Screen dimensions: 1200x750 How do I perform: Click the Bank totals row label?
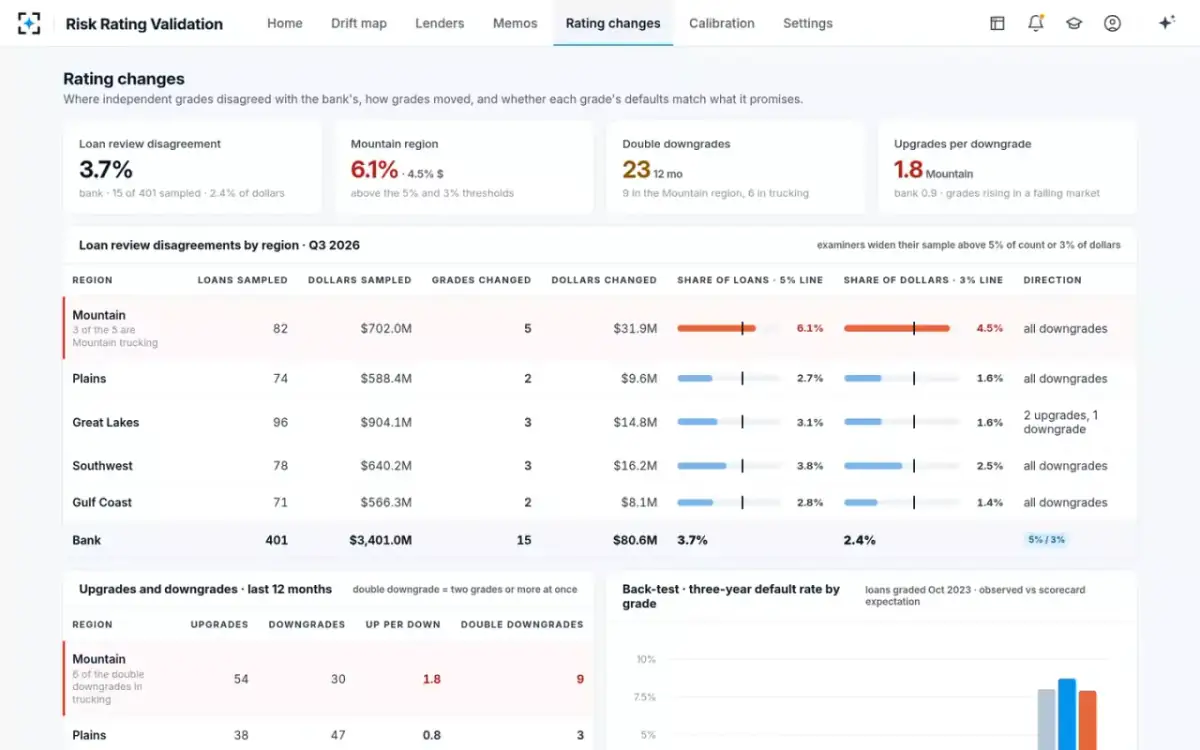87,540
